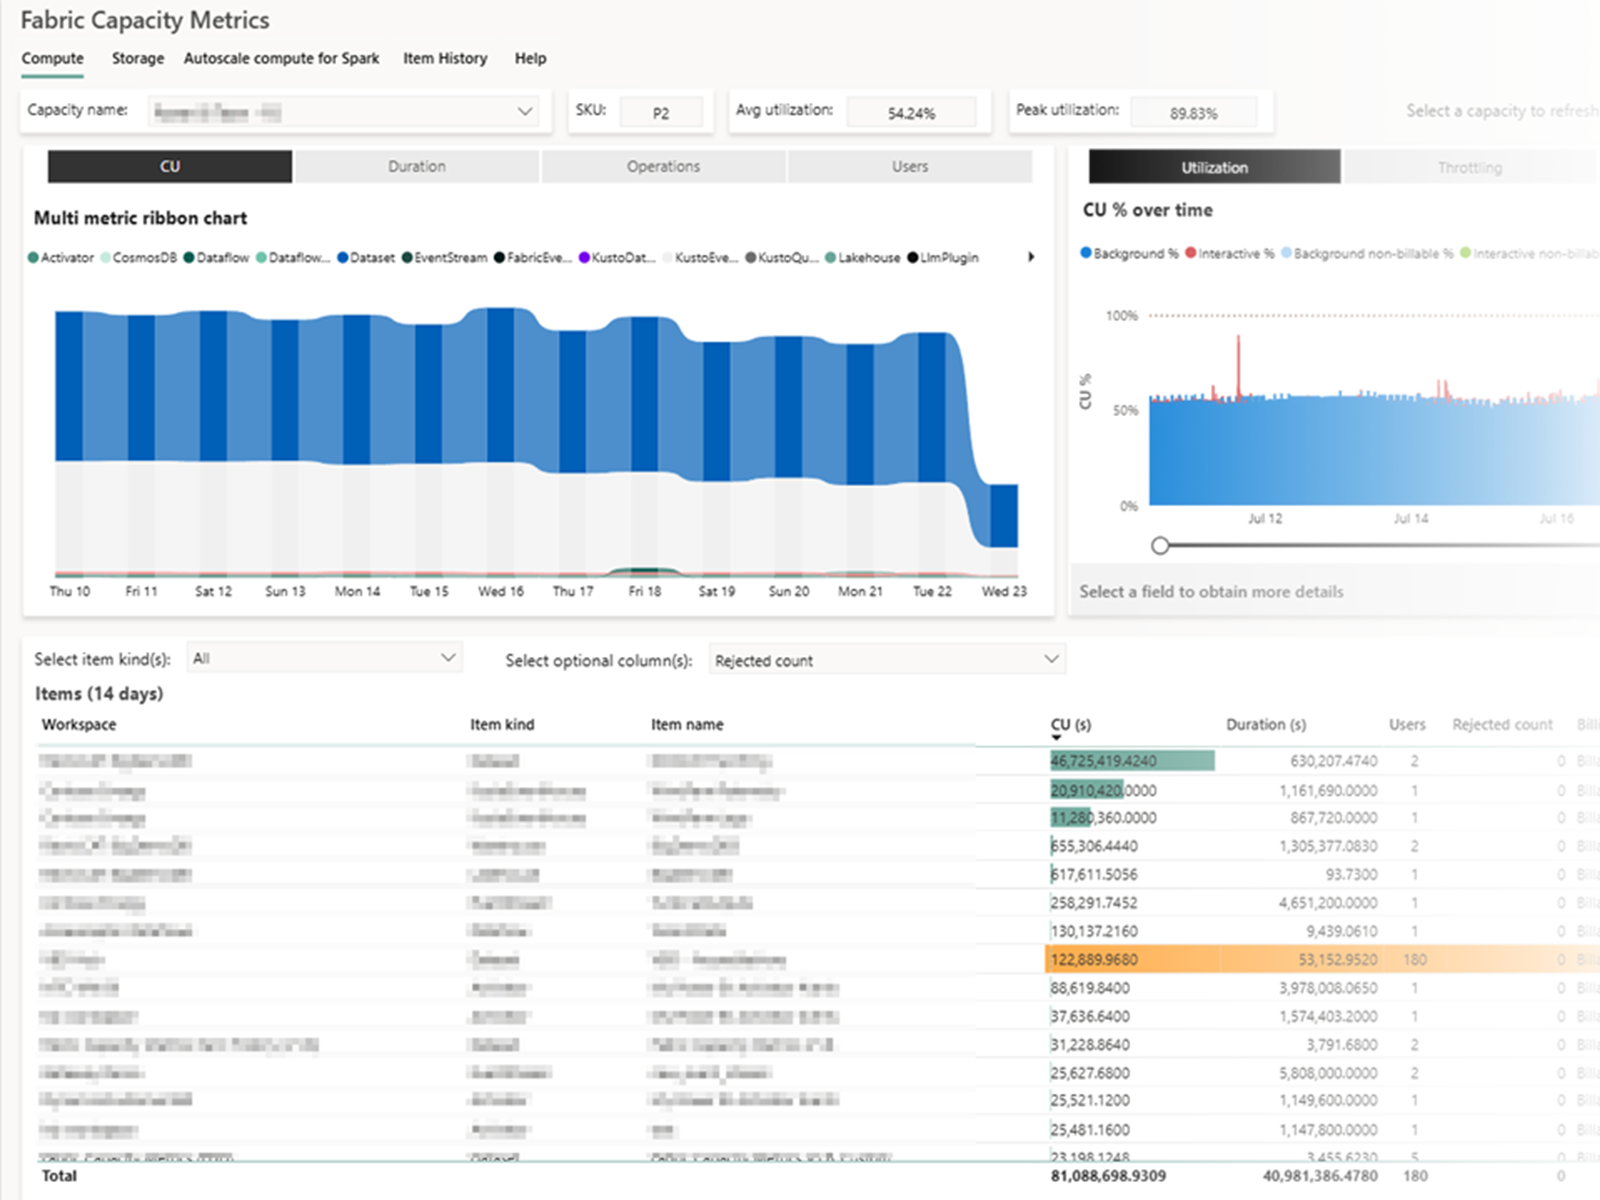Screen dimensions: 1600x1200
Task: Click the 258,291.7452 CU cell
Action: [1094, 903]
